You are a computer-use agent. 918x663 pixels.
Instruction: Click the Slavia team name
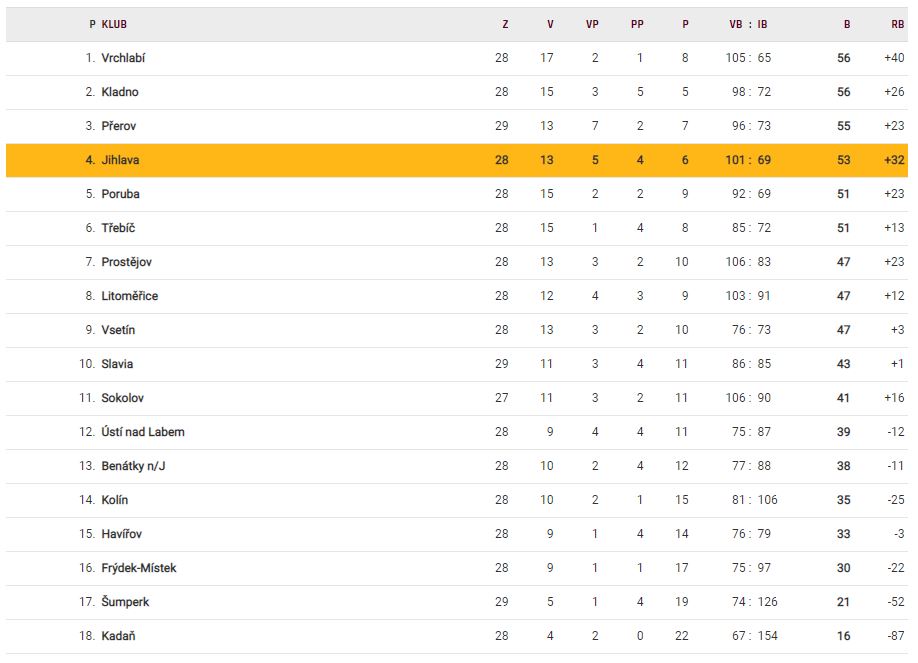pyautogui.click(x=117, y=364)
